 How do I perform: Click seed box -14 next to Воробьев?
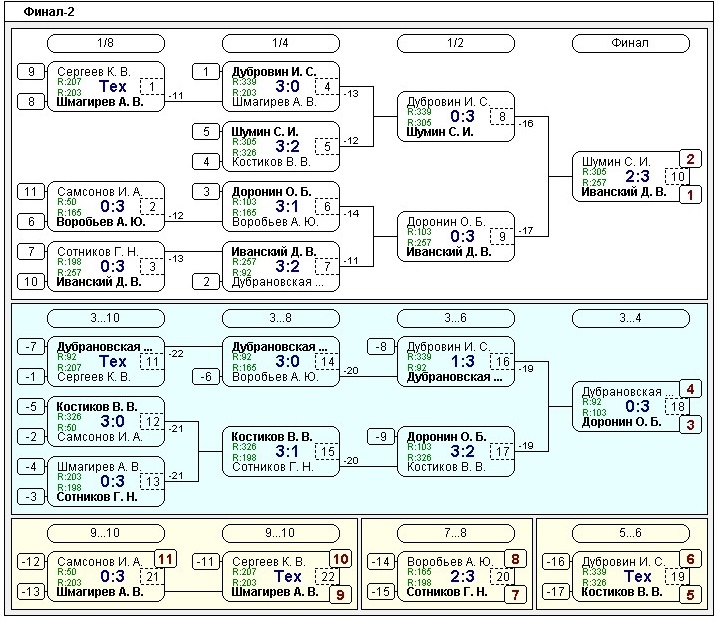[x=380, y=562]
